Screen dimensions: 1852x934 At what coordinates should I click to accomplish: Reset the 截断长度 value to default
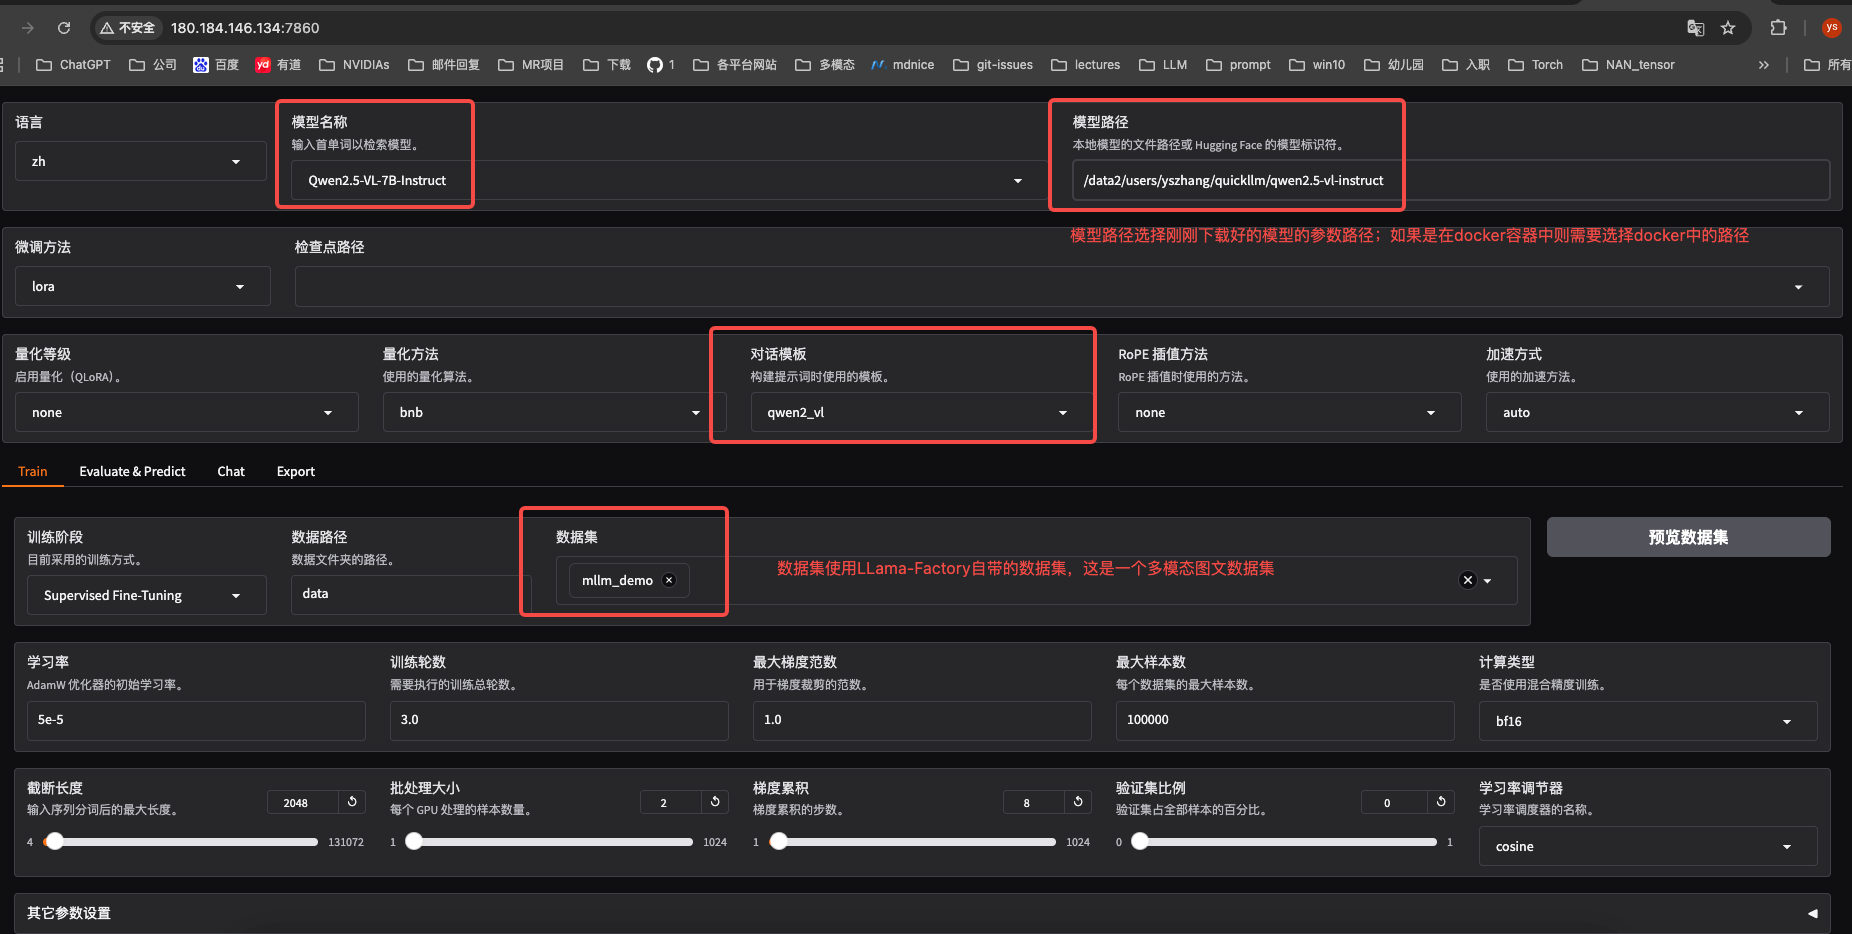coord(352,802)
